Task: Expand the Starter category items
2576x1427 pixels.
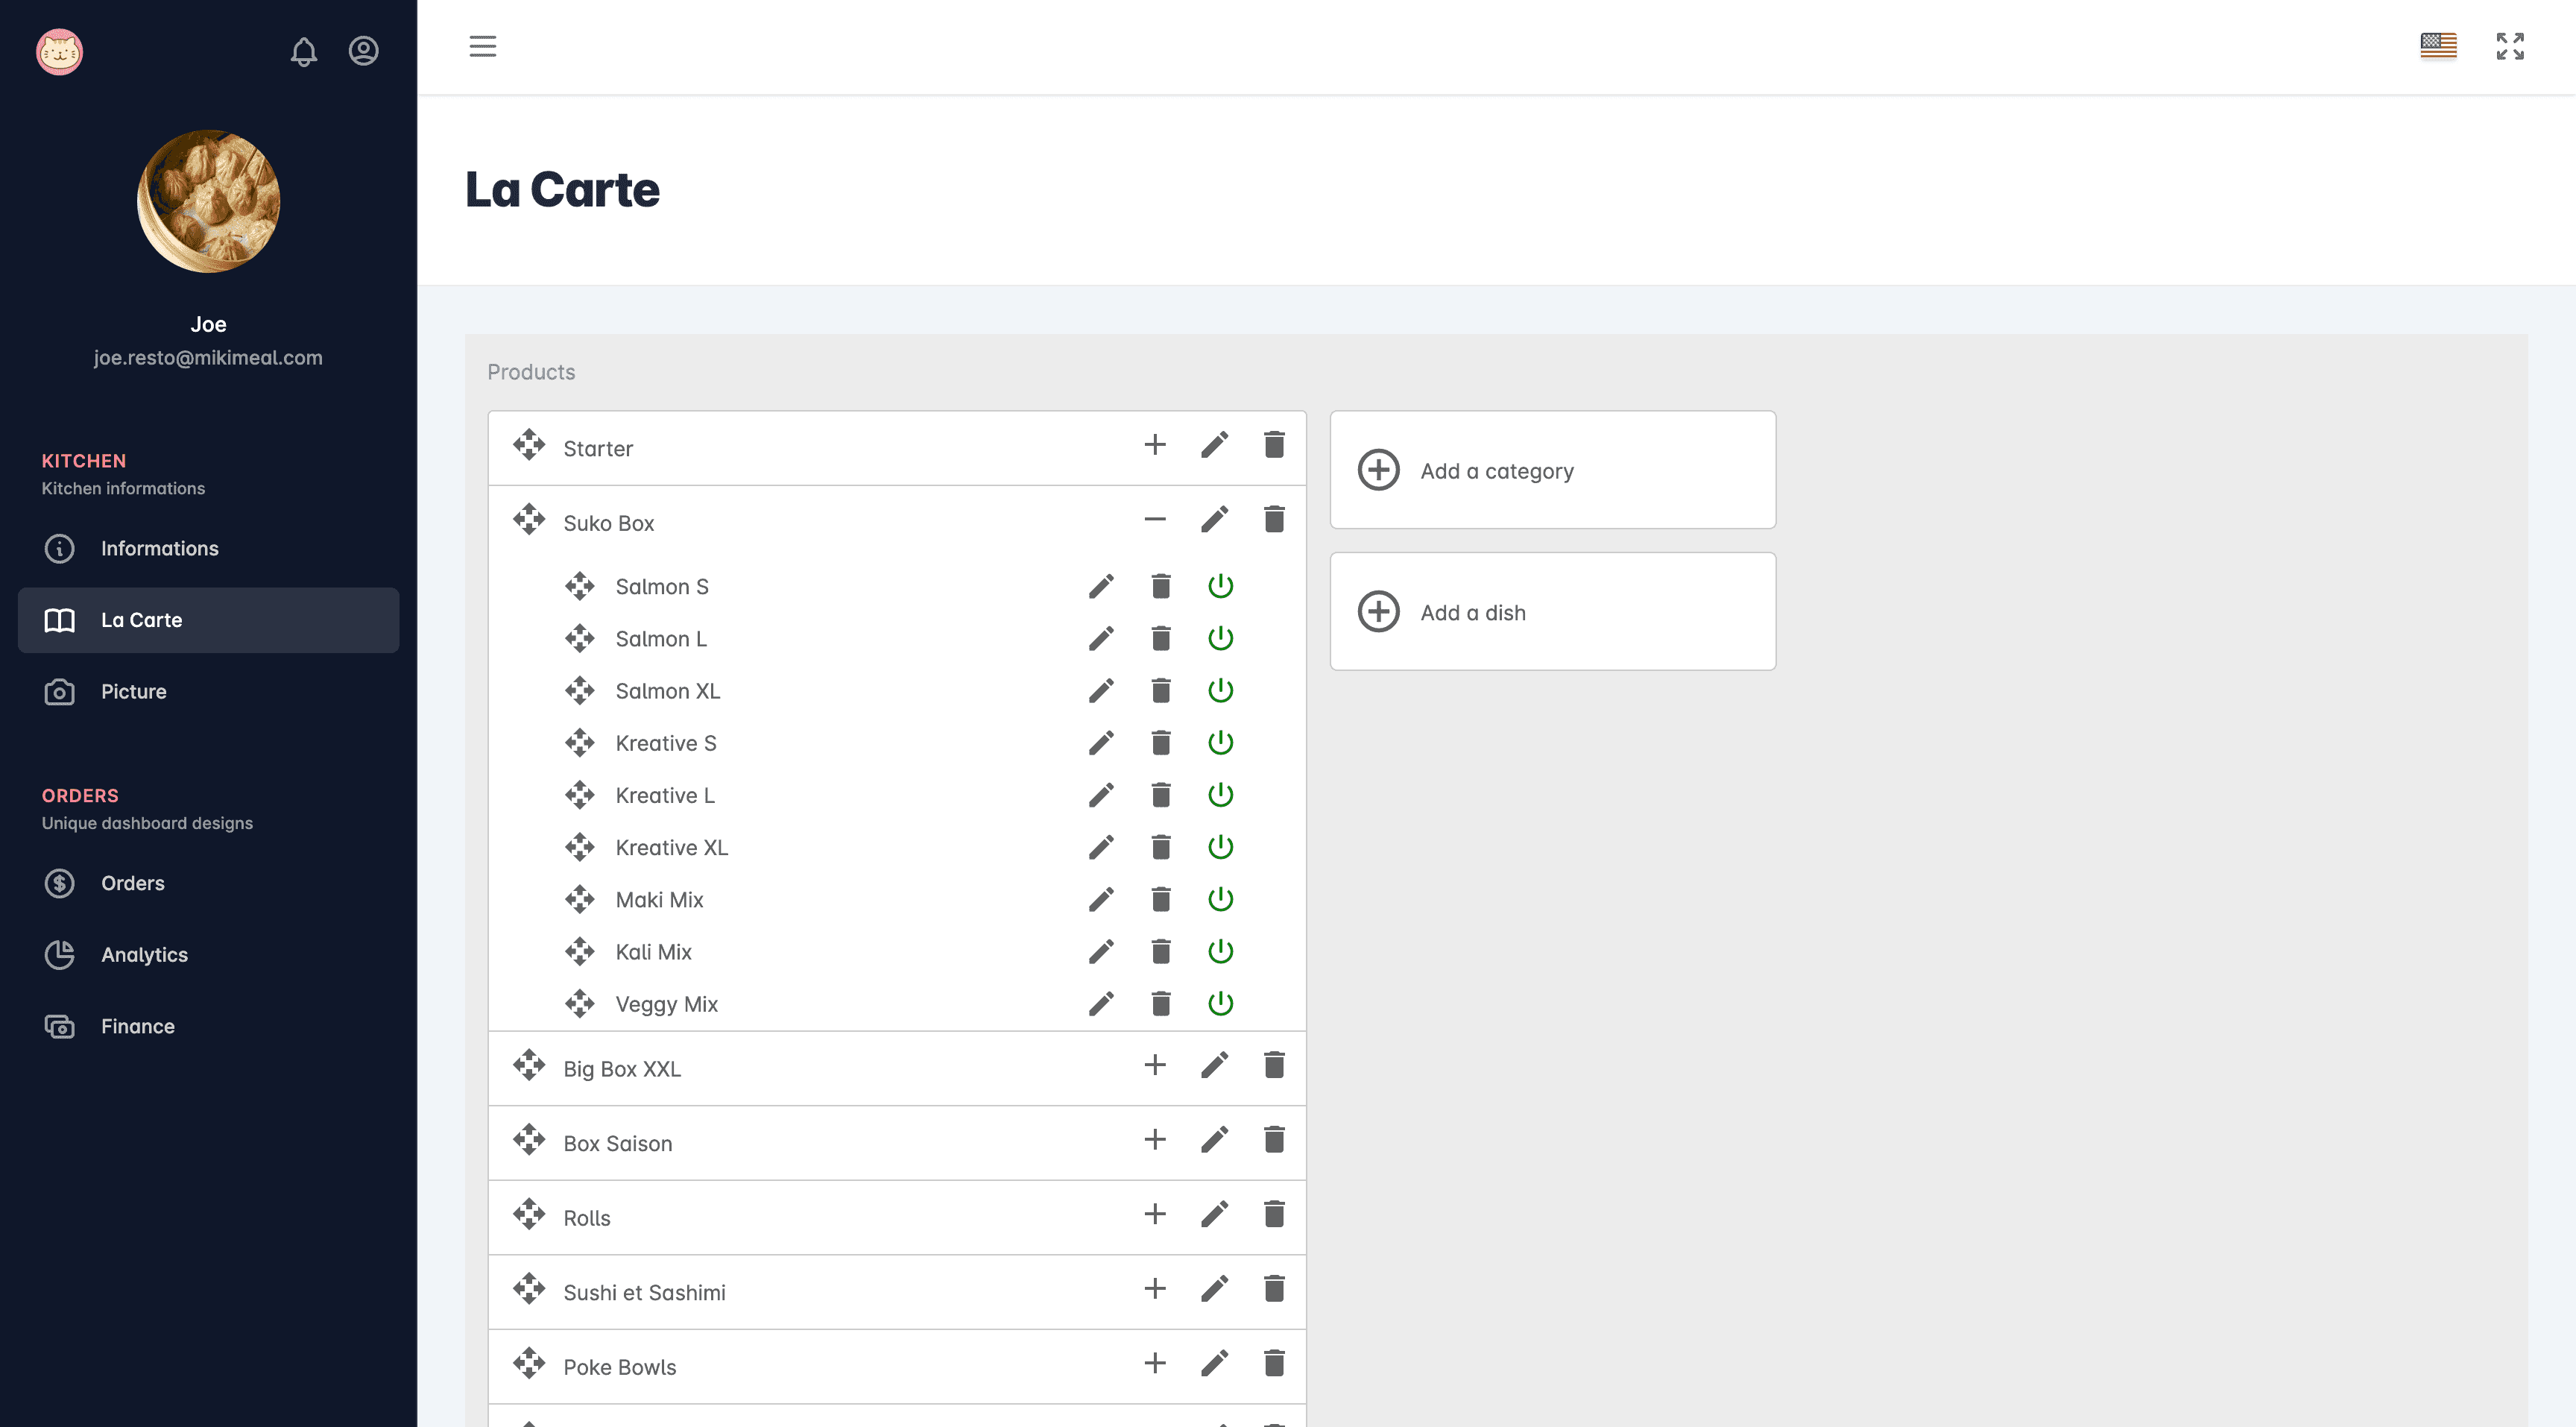Action: pyautogui.click(x=1154, y=444)
